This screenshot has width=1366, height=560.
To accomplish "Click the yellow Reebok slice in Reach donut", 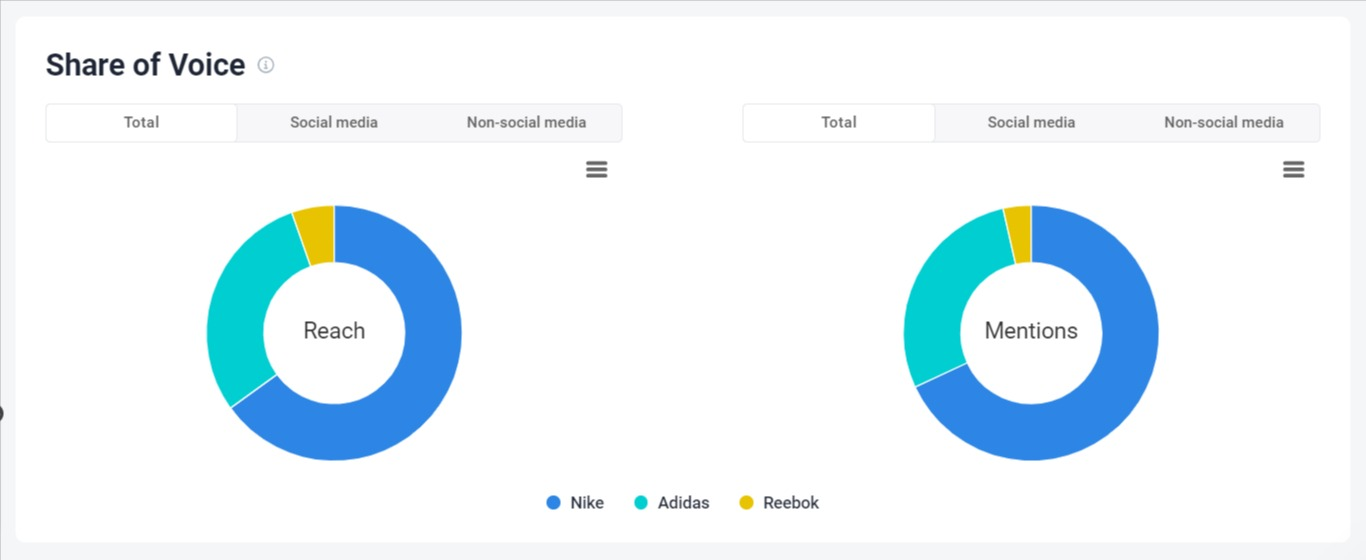I will [316, 236].
